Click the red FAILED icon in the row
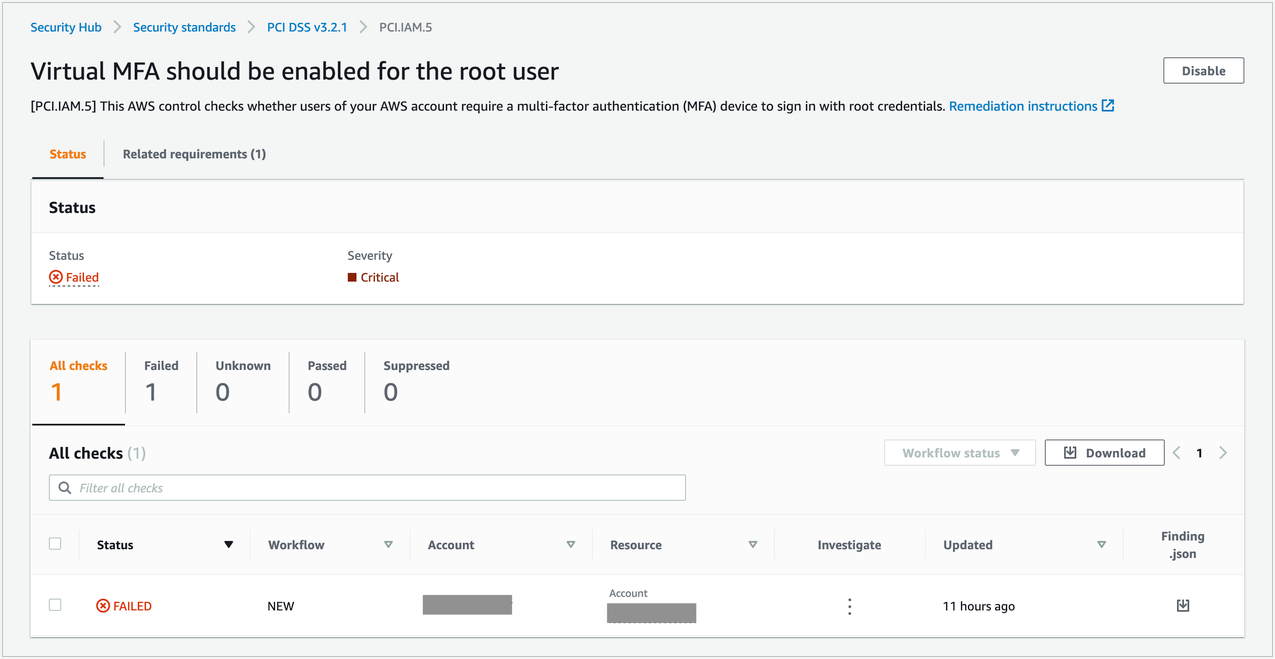The width and height of the screenshot is (1275, 659). click(x=101, y=605)
